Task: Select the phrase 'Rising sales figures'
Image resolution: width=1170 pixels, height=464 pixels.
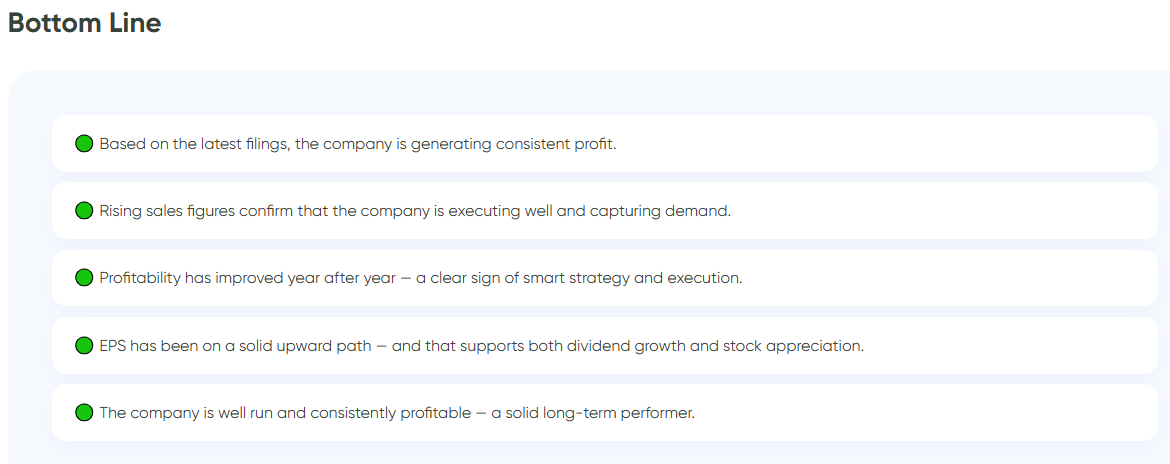Action: pos(167,211)
